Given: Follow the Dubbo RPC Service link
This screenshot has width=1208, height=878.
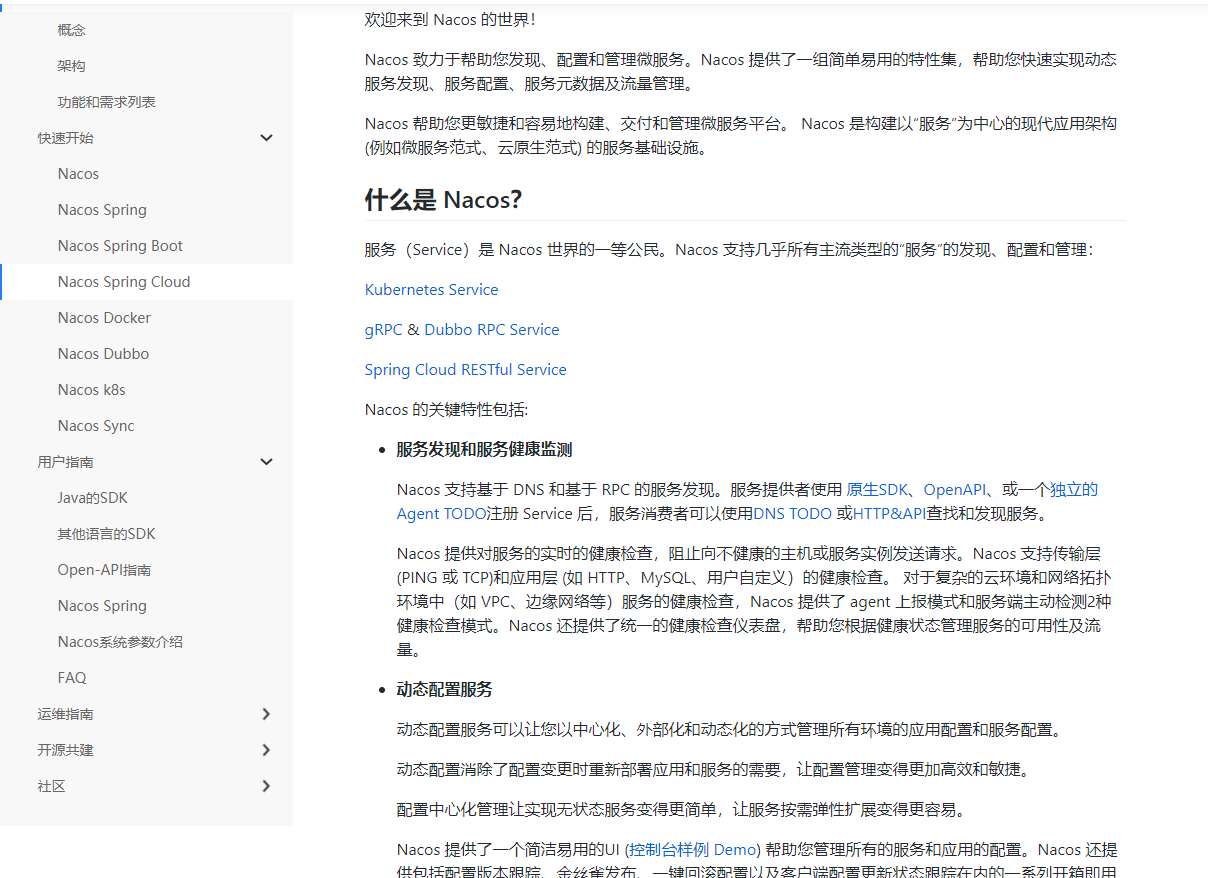Looking at the screenshot, I should [492, 330].
